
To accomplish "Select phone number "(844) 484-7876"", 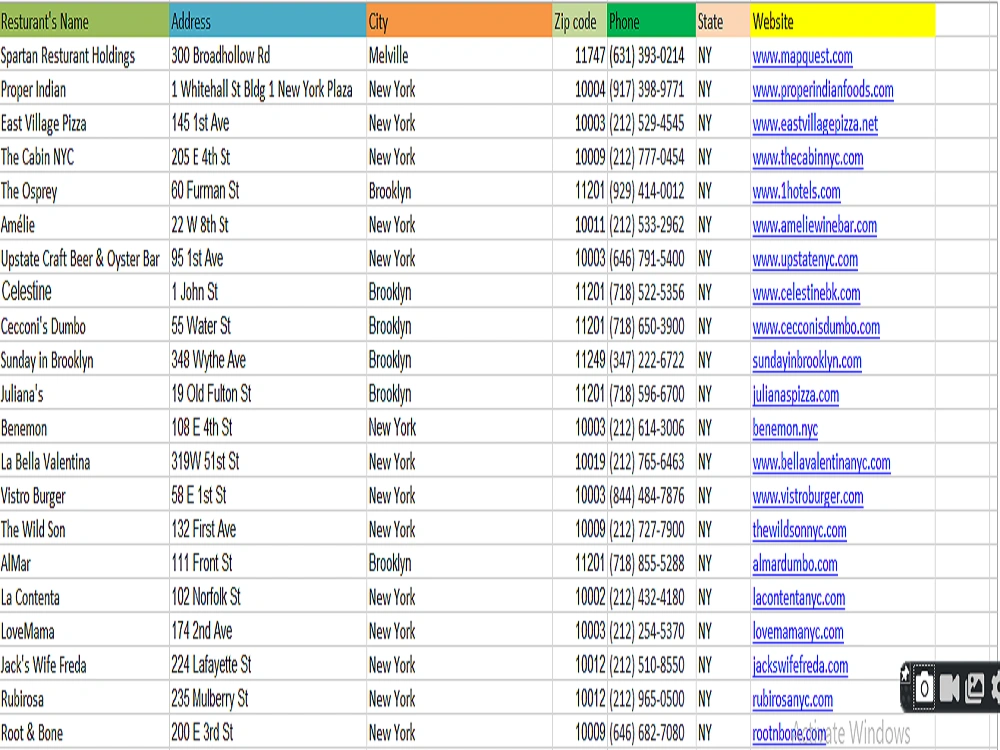I will [651, 495].
